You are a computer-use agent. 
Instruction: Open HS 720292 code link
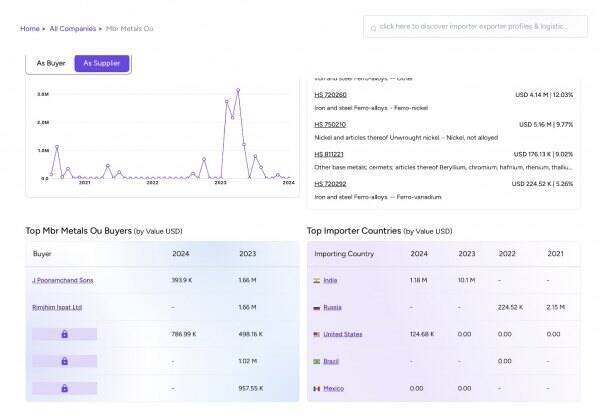[x=330, y=184]
